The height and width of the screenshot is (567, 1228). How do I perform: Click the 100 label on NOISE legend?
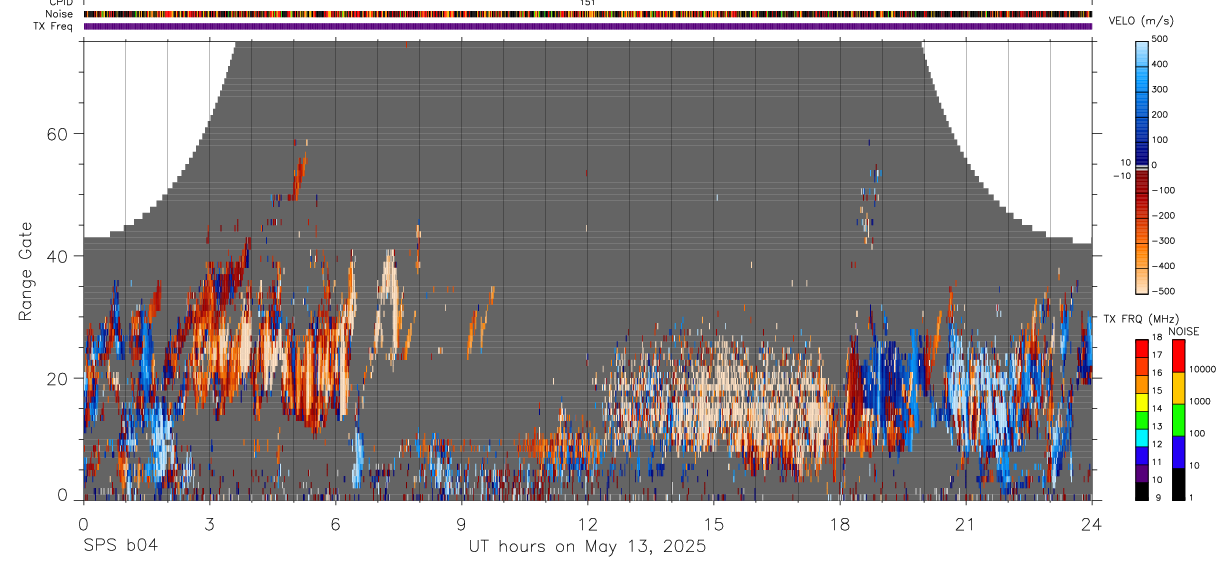(x=1196, y=433)
